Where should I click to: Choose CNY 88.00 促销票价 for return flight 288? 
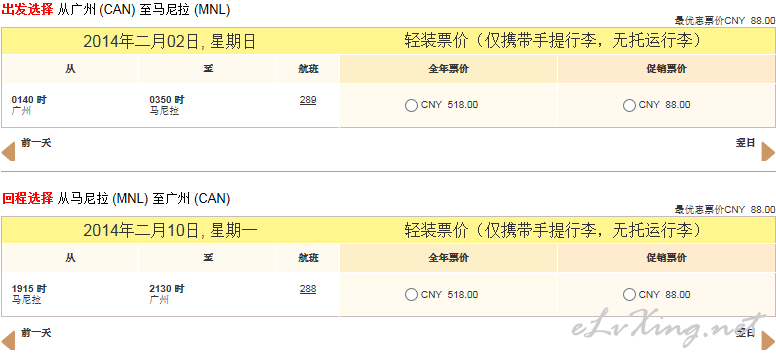(629, 295)
